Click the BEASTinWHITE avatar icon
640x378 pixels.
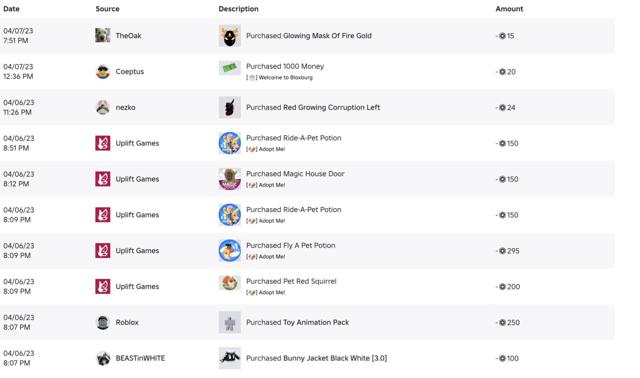(102, 358)
